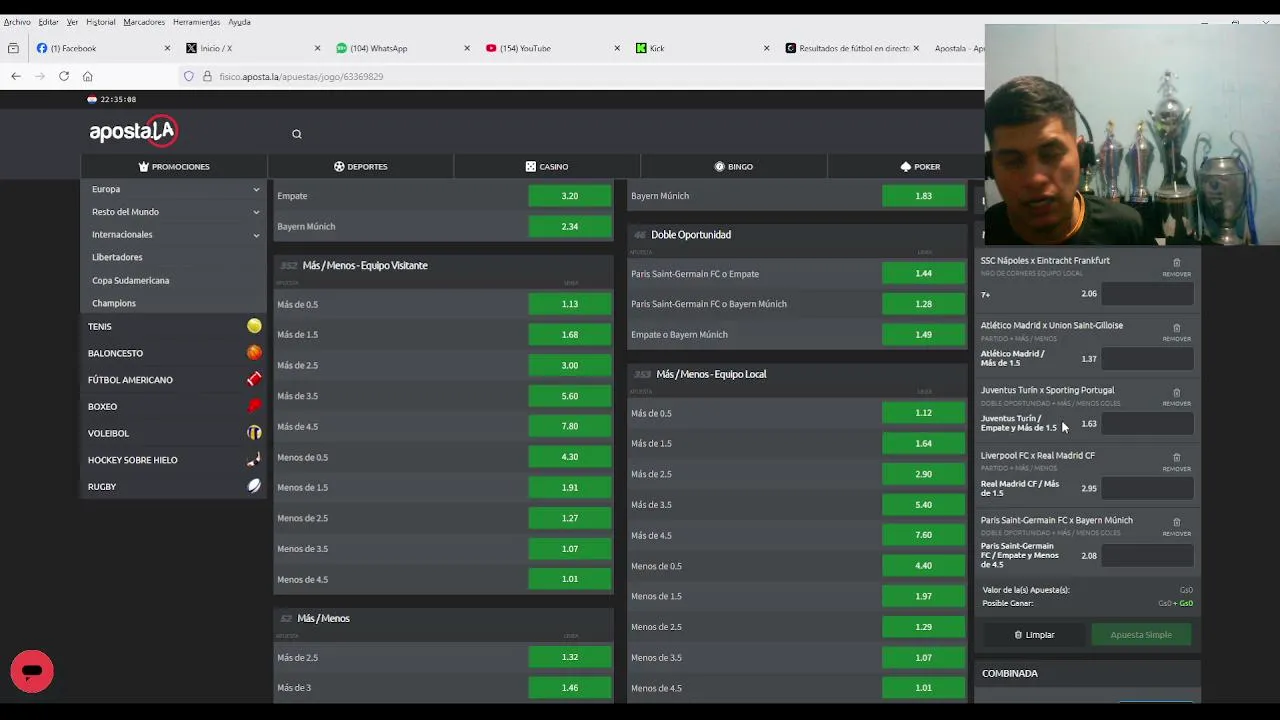The height and width of the screenshot is (720, 1280).
Task: Click the apostaLA logo
Action: click(133, 131)
